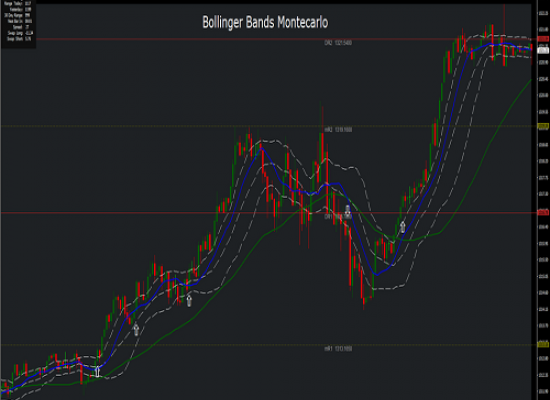Select the white current price tag on the axis
This screenshot has height=400, width=550.
pyautogui.click(x=543, y=51)
